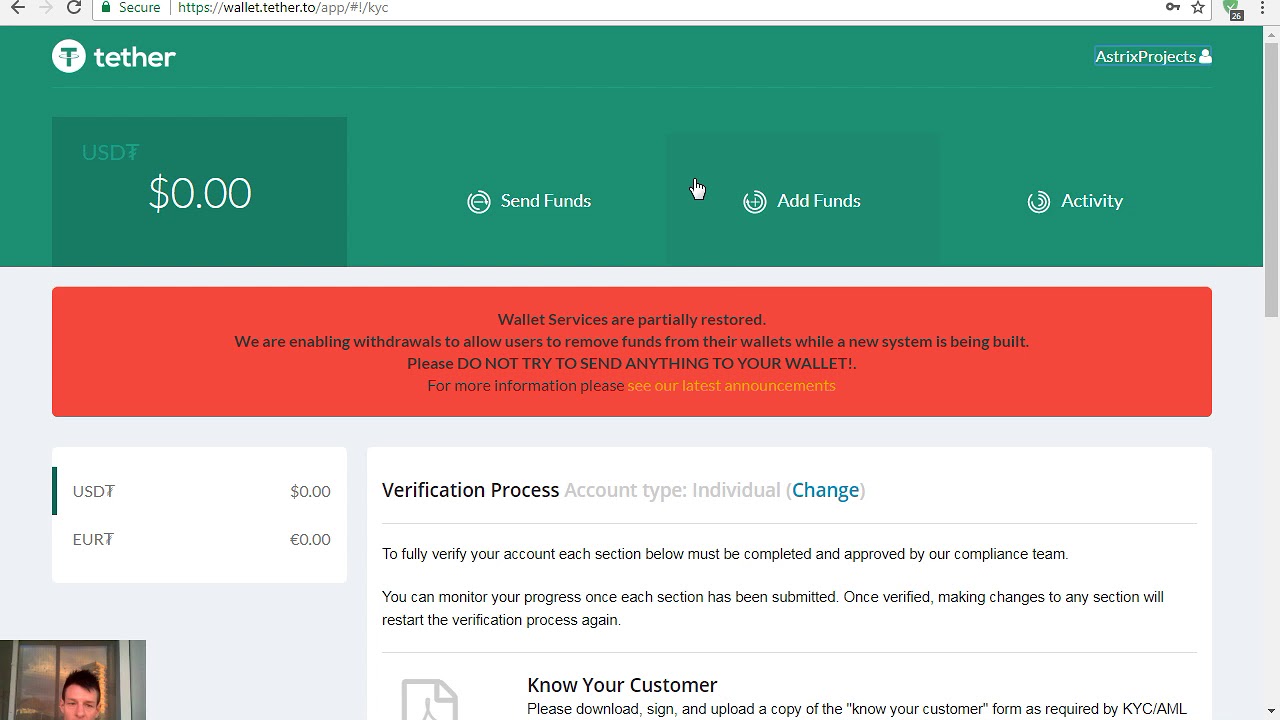Screen dimensions: 1280x720
Task: Click the €0.00 EURT amount
Action: [x=310, y=539]
